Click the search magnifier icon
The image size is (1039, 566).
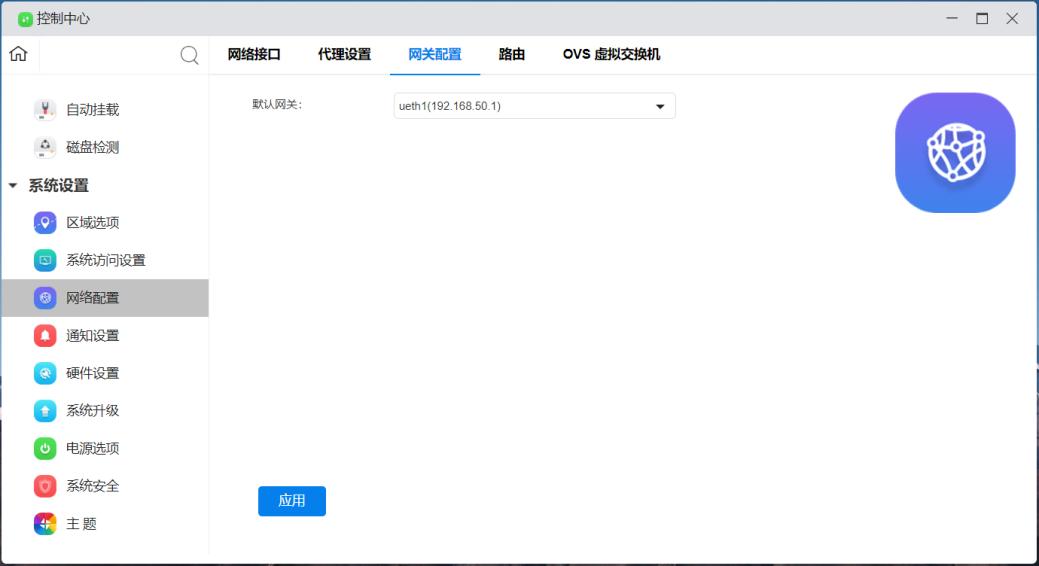pos(189,55)
